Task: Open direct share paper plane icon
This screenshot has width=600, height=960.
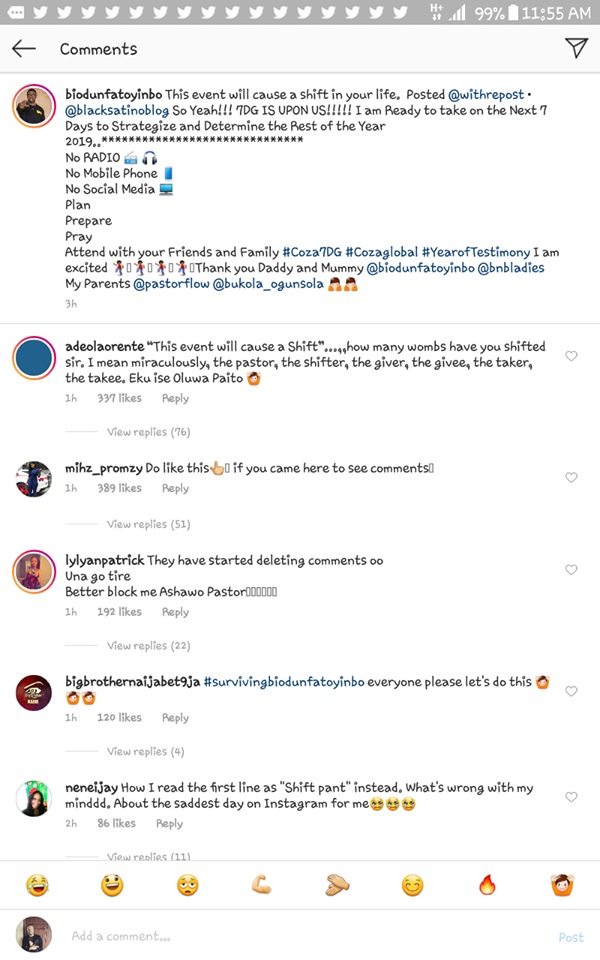Action: pos(575,48)
